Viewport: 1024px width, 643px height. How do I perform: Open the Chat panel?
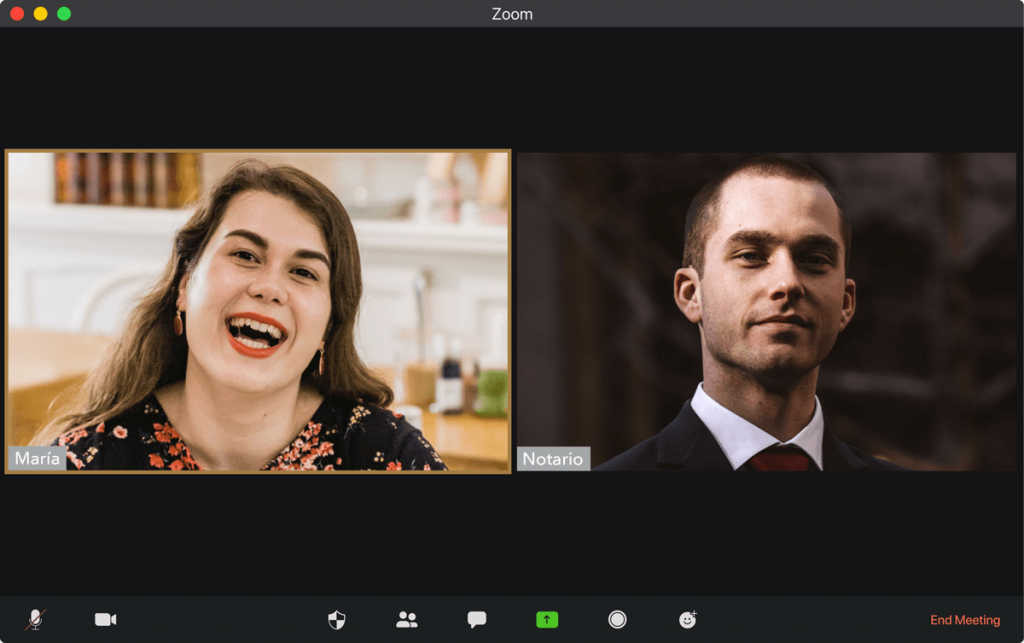(477, 619)
